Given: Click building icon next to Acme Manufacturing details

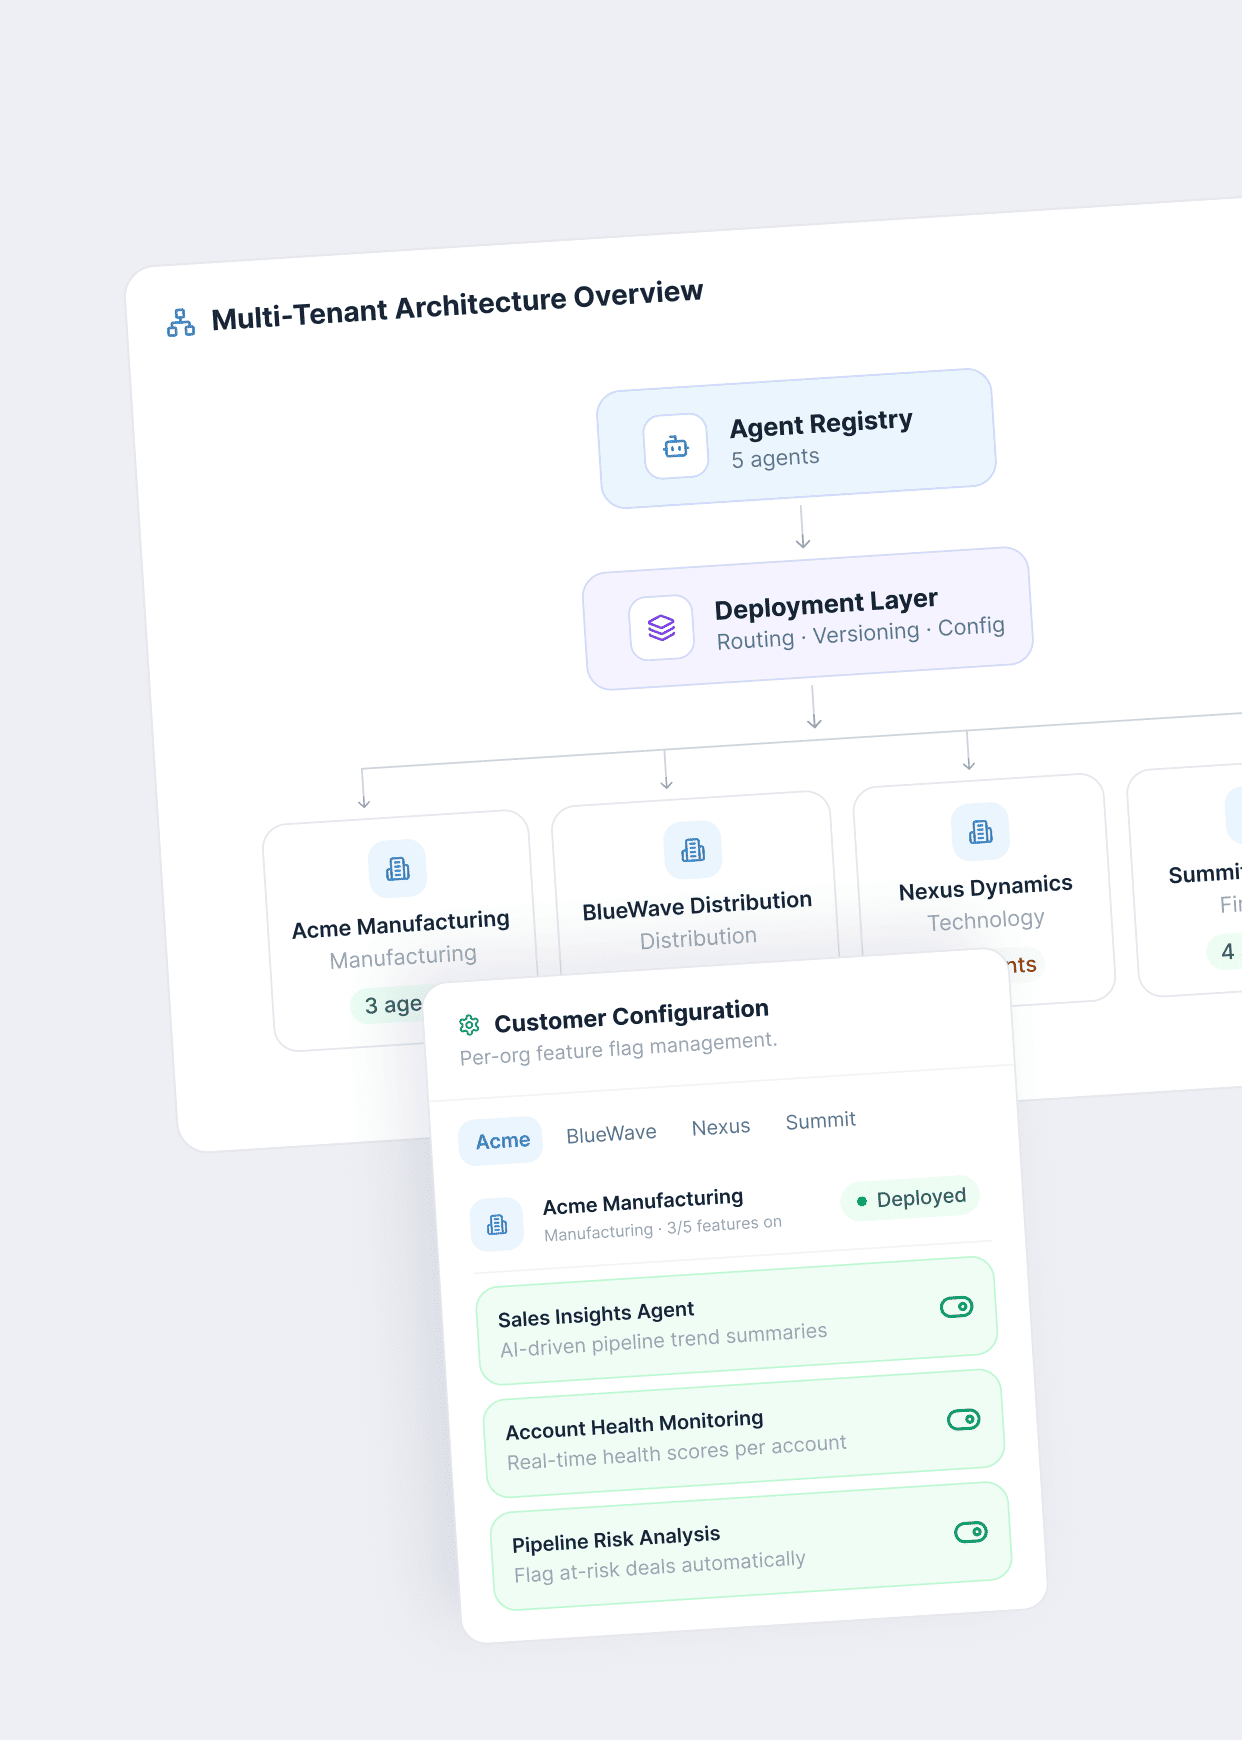Looking at the screenshot, I should coord(497,1225).
